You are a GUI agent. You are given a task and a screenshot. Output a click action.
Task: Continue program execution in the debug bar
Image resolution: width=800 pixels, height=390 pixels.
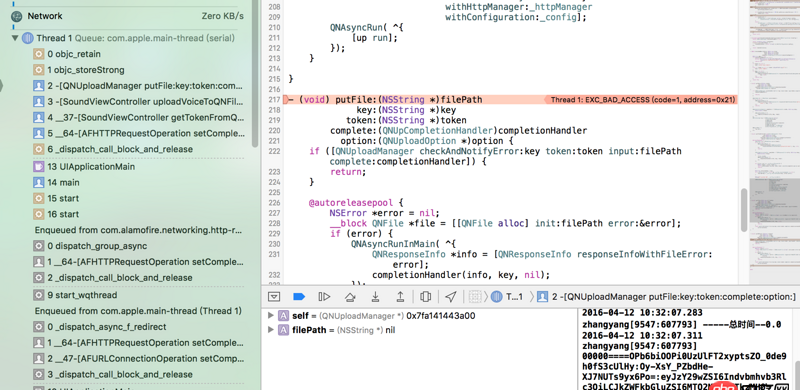coord(324,297)
